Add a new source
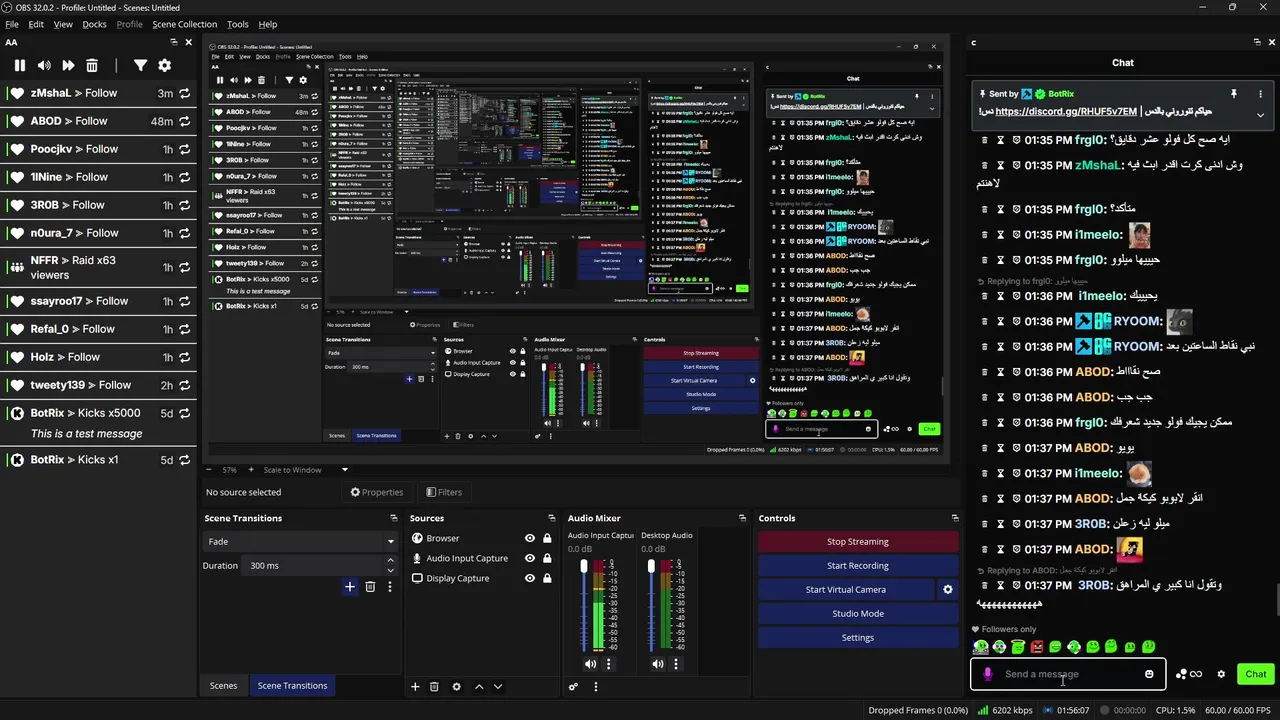The image size is (1280, 720). pos(415,686)
